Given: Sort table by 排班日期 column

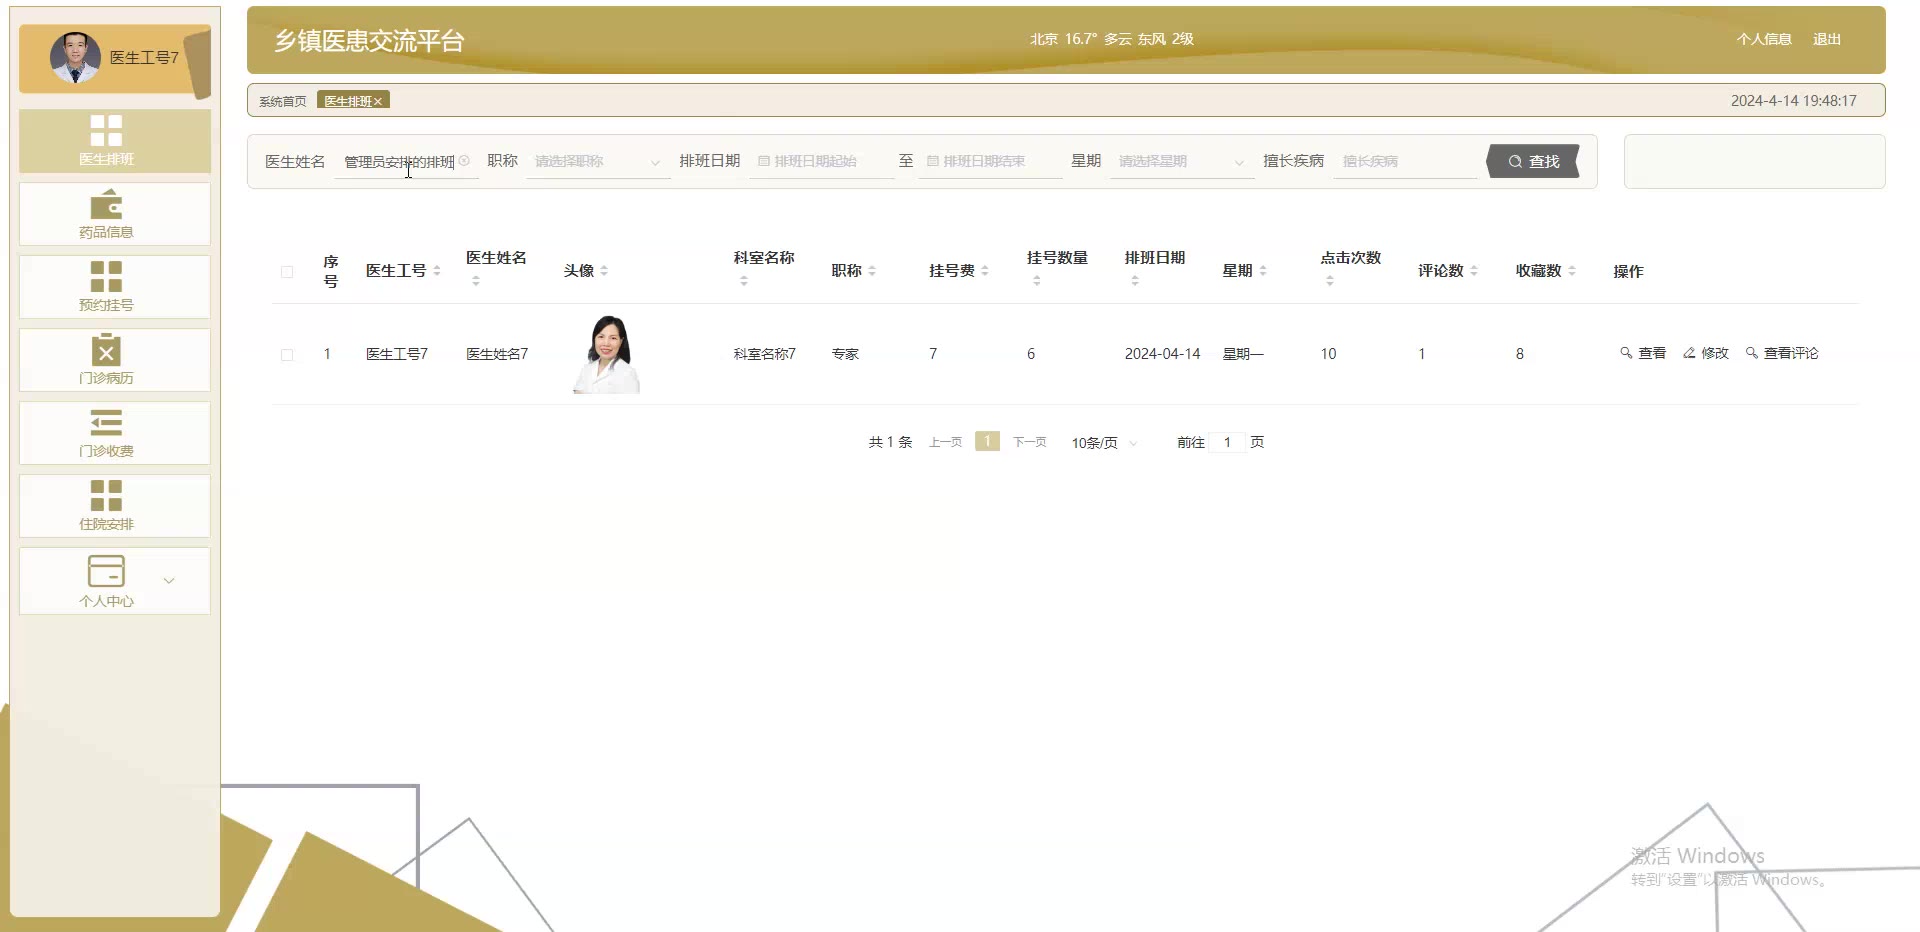Looking at the screenshot, I should [1135, 281].
